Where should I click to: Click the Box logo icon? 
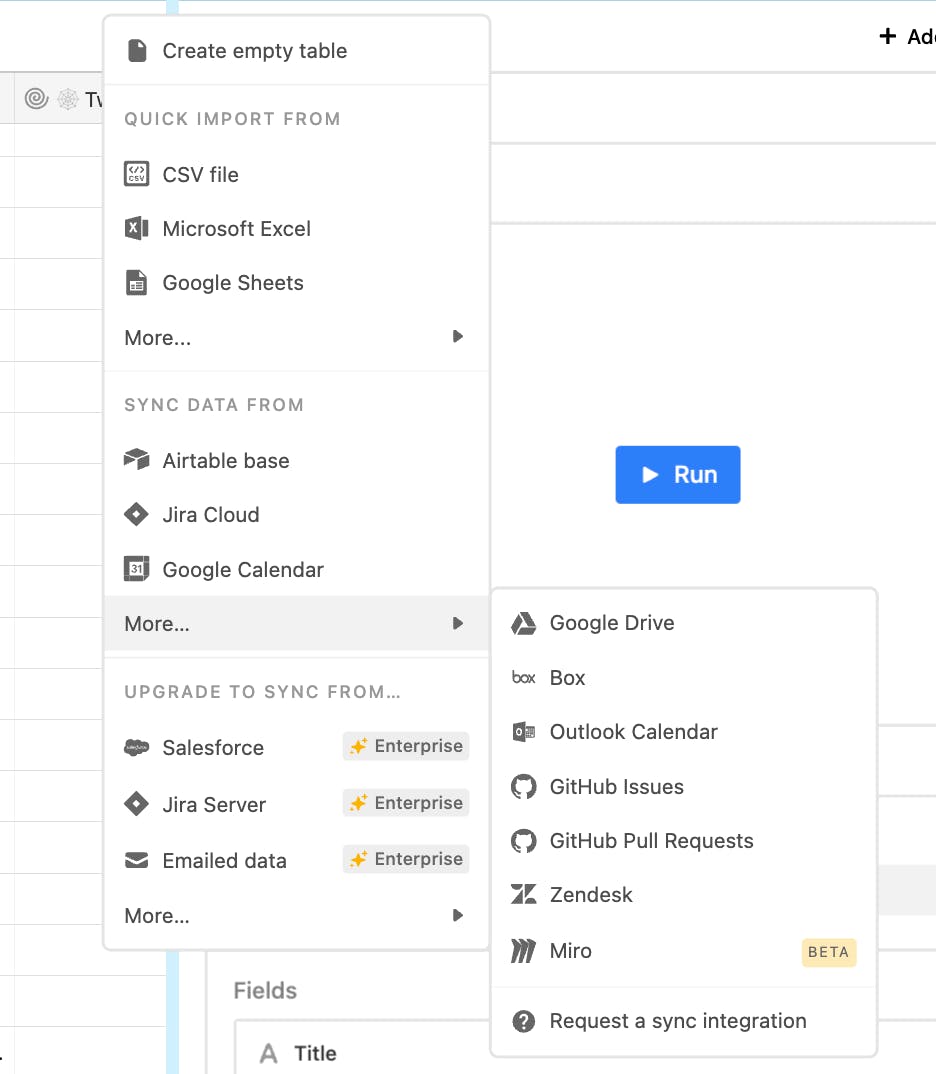point(524,677)
